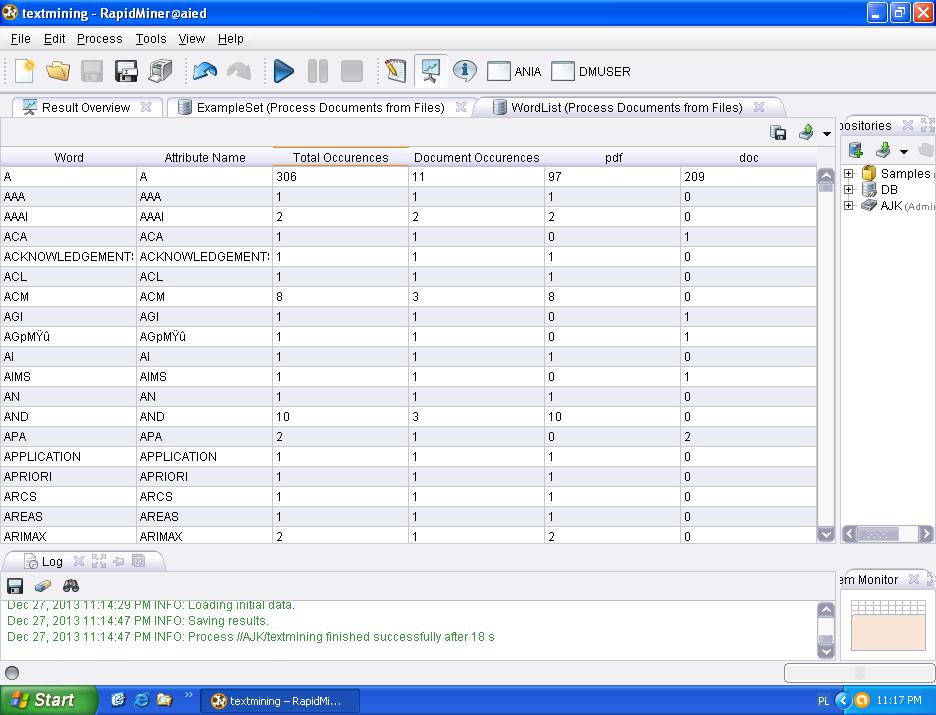The image size is (936, 715).
Task: Sort by the Total Occurences column header
Action: tap(340, 158)
